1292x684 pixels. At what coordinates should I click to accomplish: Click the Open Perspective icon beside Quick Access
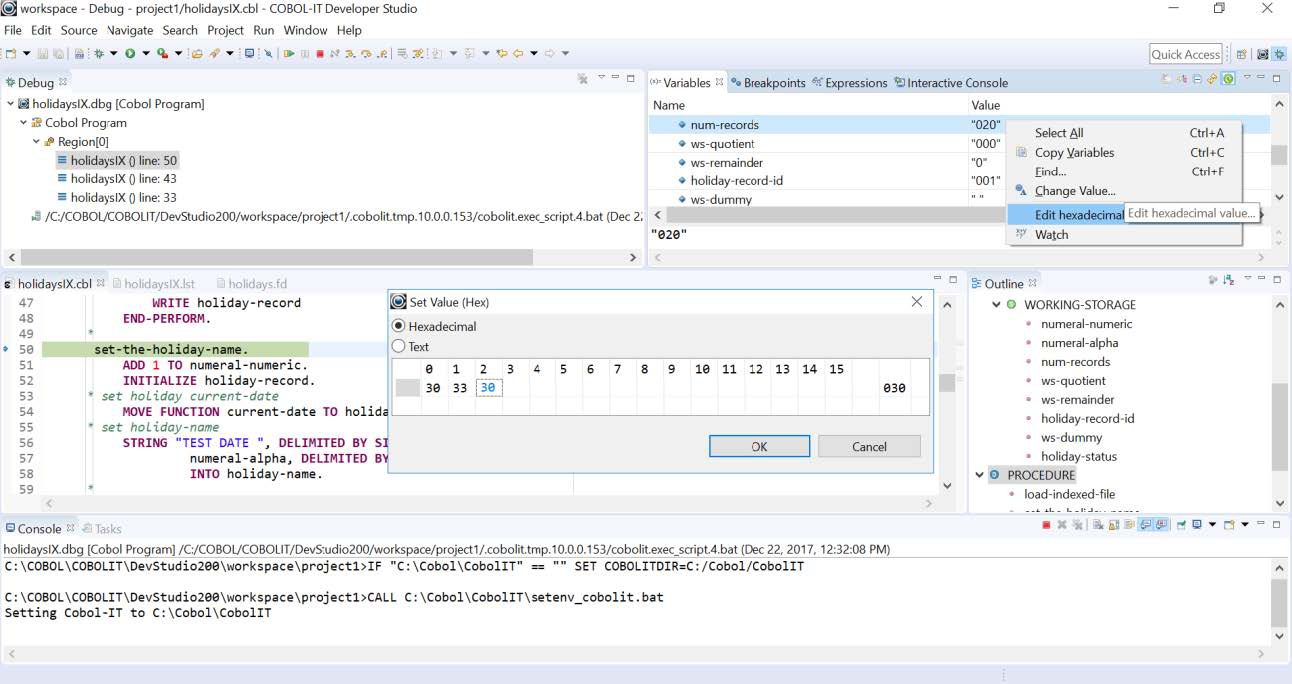click(1241, 55)
